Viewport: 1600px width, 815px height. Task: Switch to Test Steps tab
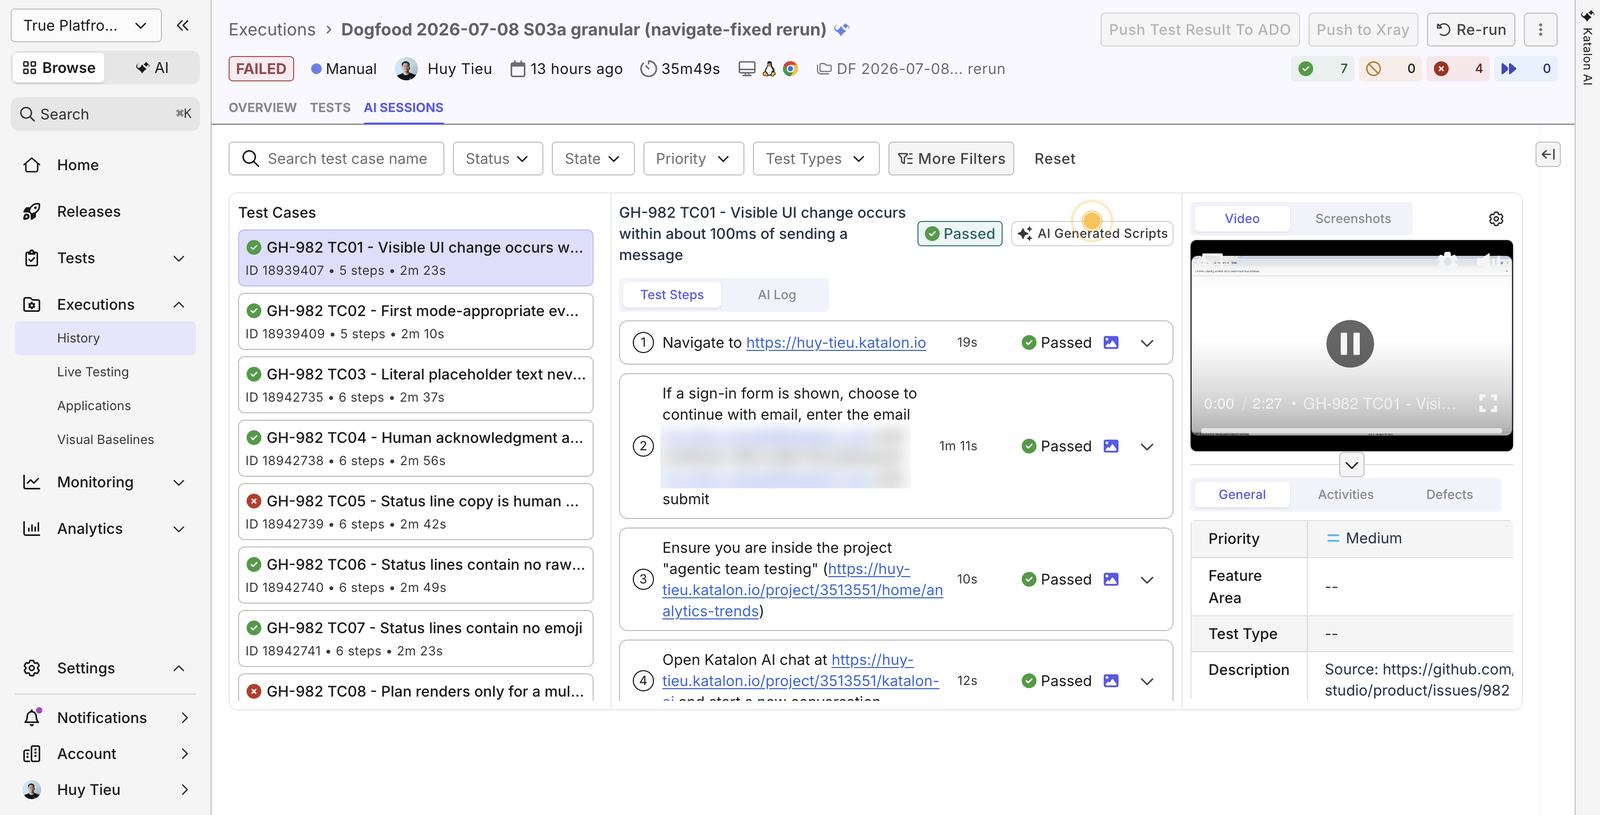(672, 295)
